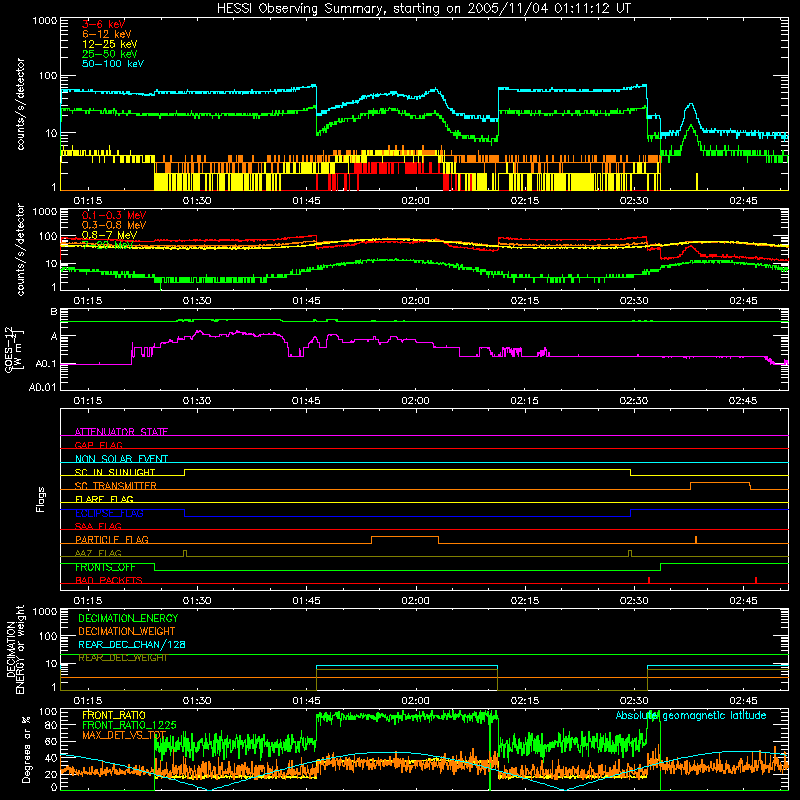Click the cyan 50-100 keV peak near 02:38
This screenshot has height=800, width=800.
[691, 105]
